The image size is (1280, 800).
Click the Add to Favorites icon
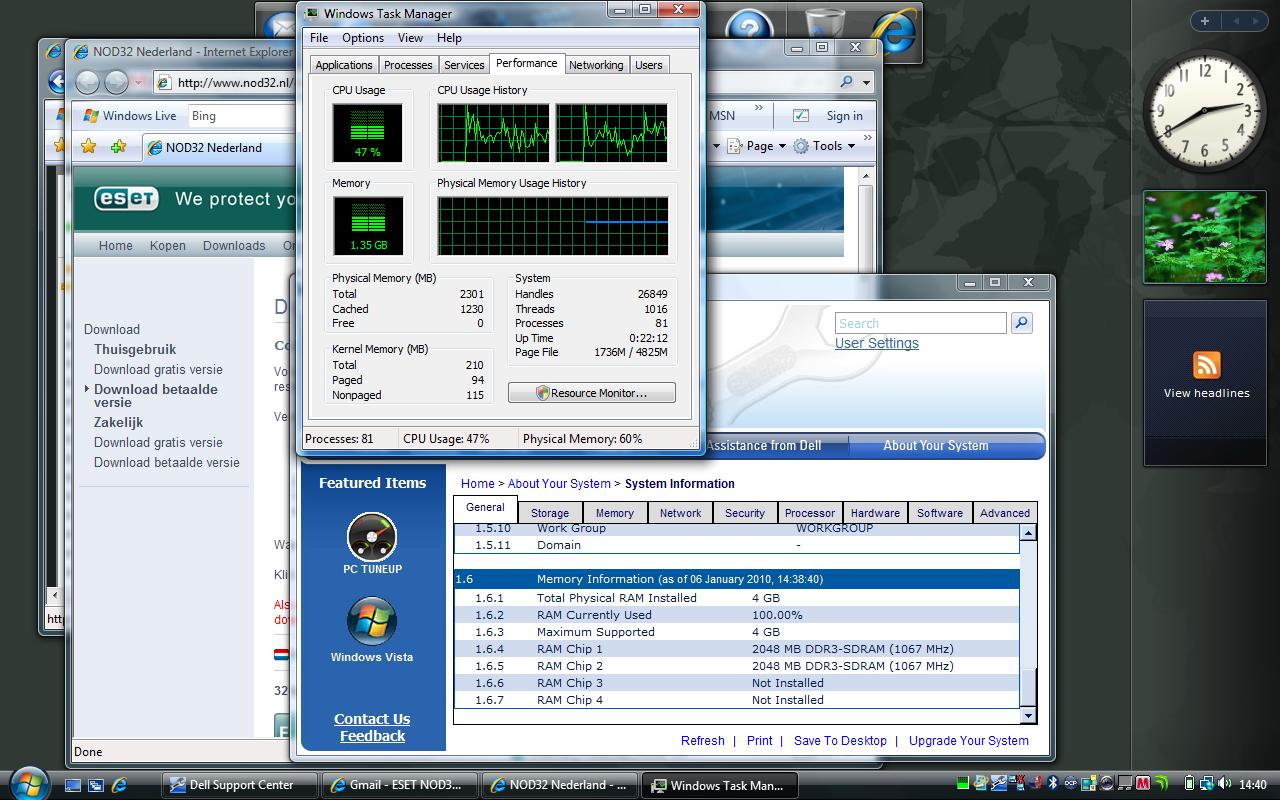(x=118, y=147)
